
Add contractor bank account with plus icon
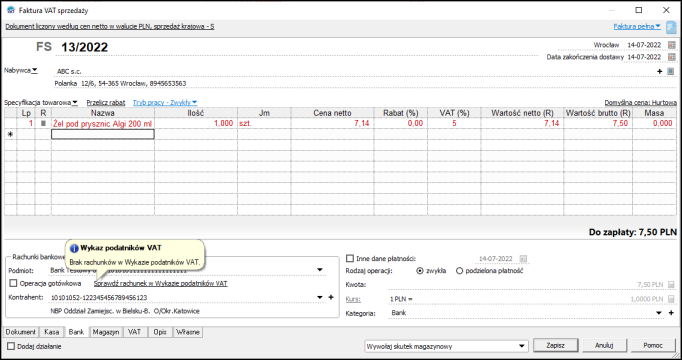pyautogui.click(x=331, y=297)
